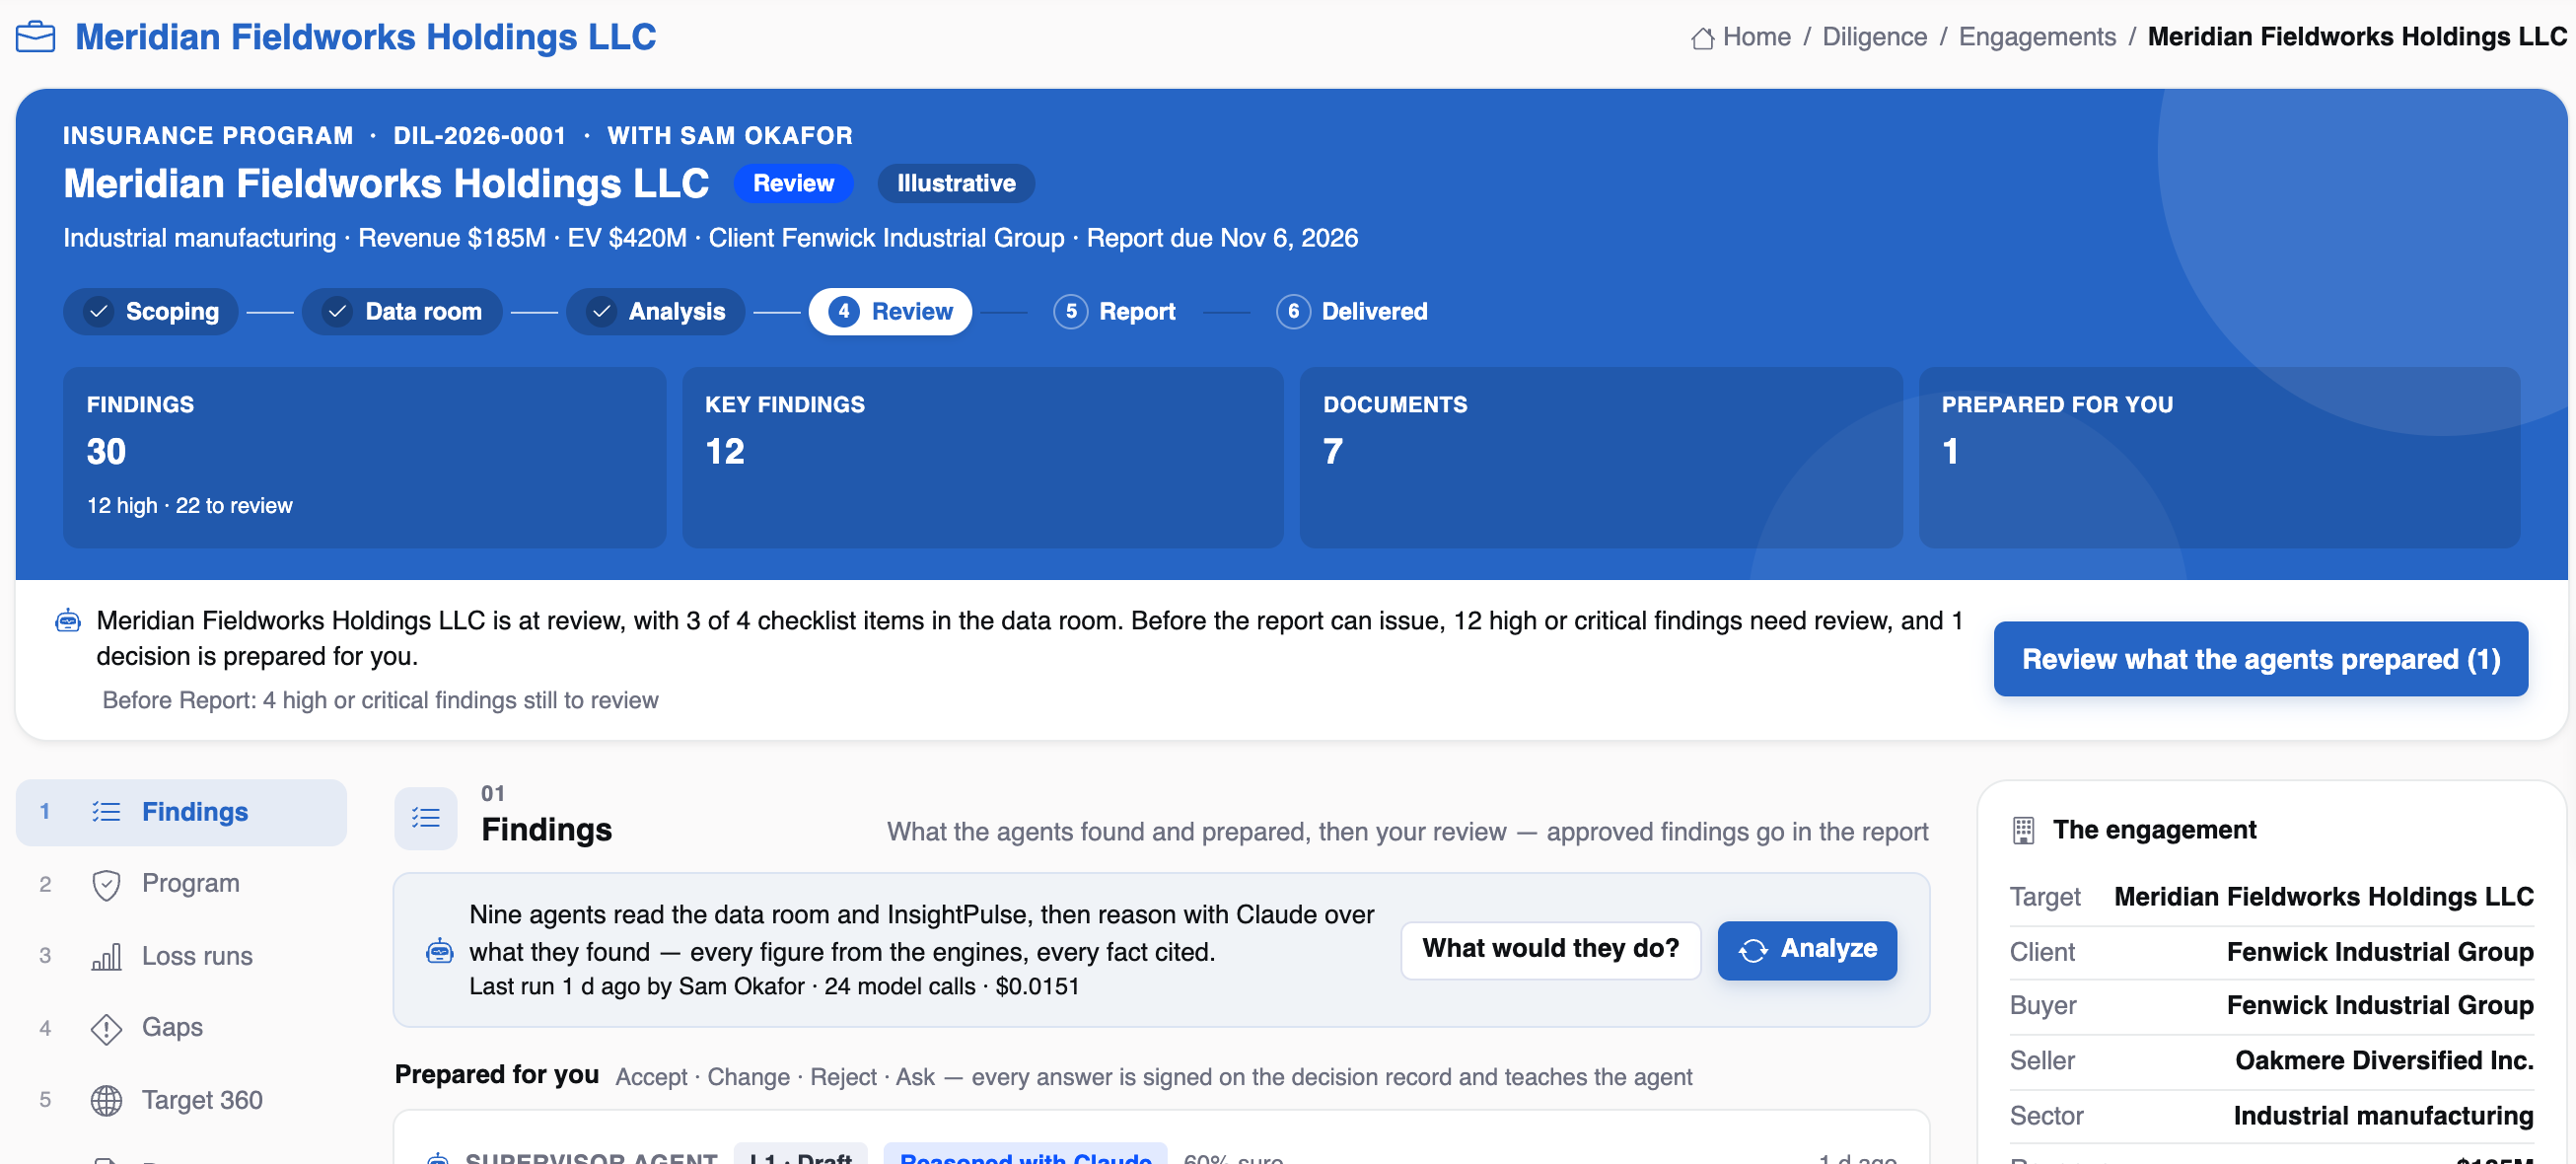
Task: Click the refresh icon on Analyze button
Action: pos(1753,950)
